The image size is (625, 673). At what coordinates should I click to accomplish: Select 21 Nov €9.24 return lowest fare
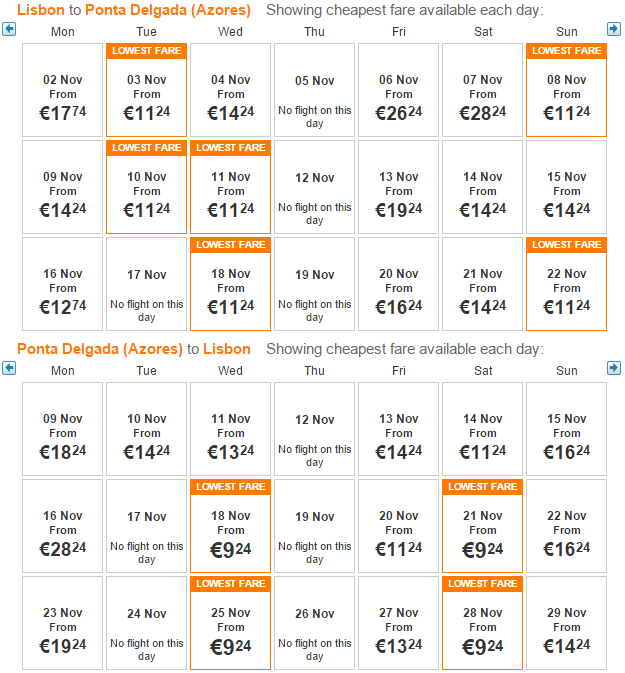482,526
